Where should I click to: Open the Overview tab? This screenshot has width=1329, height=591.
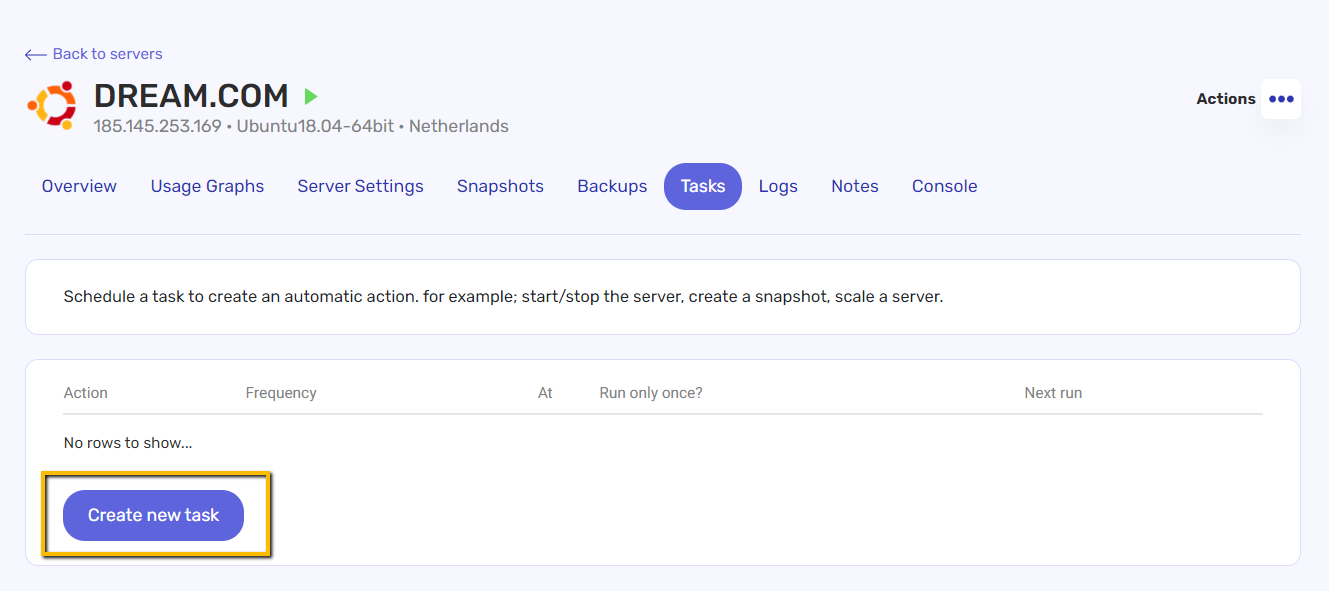tap(79, 186)
